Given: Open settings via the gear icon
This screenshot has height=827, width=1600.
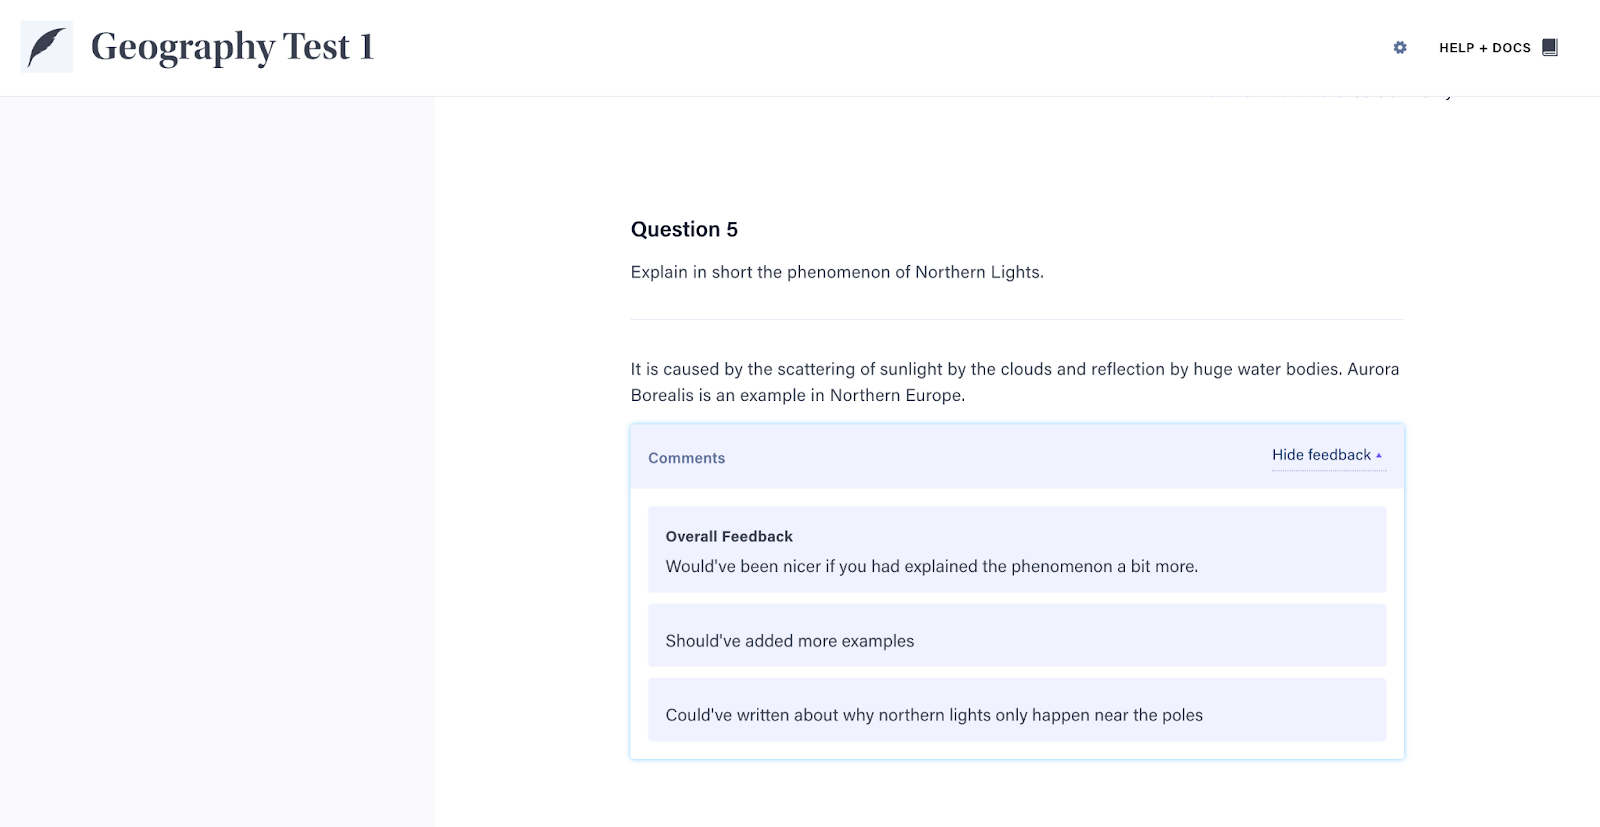Looking at the screenshot, I should pos(1400,47).
